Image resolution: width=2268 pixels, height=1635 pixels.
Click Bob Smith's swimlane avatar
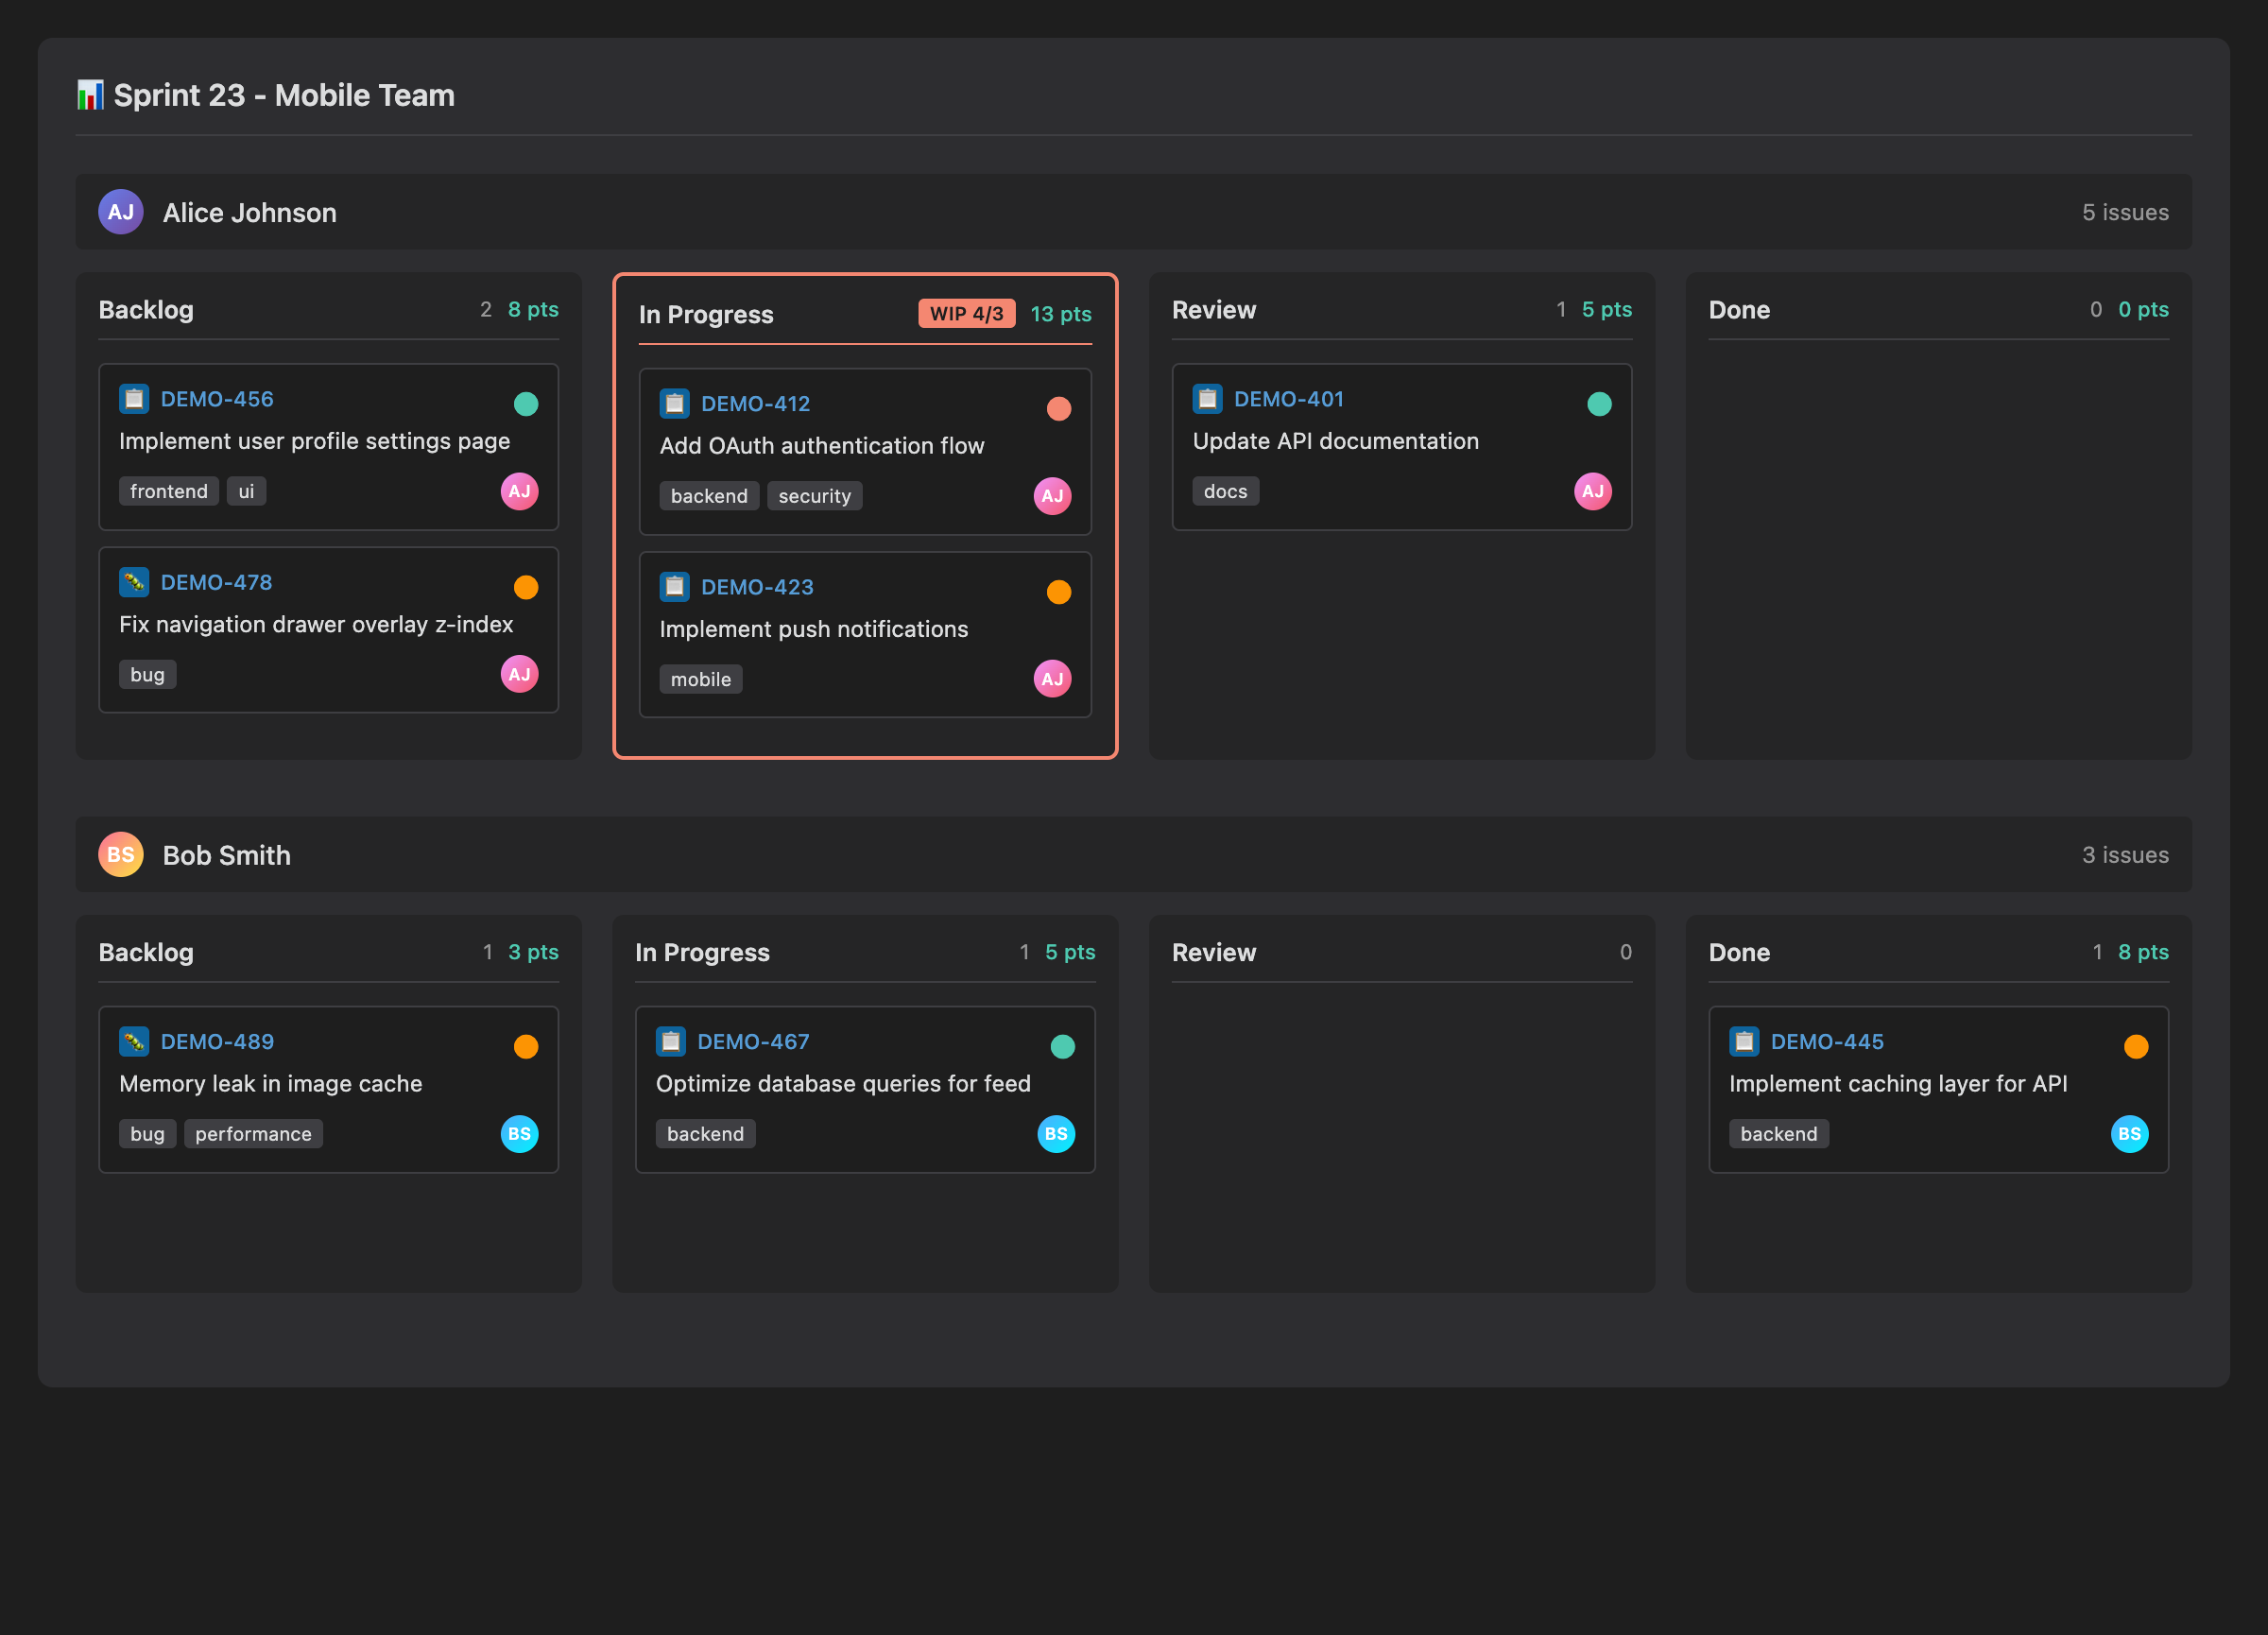pyautogui.click(x=121, y=855)
